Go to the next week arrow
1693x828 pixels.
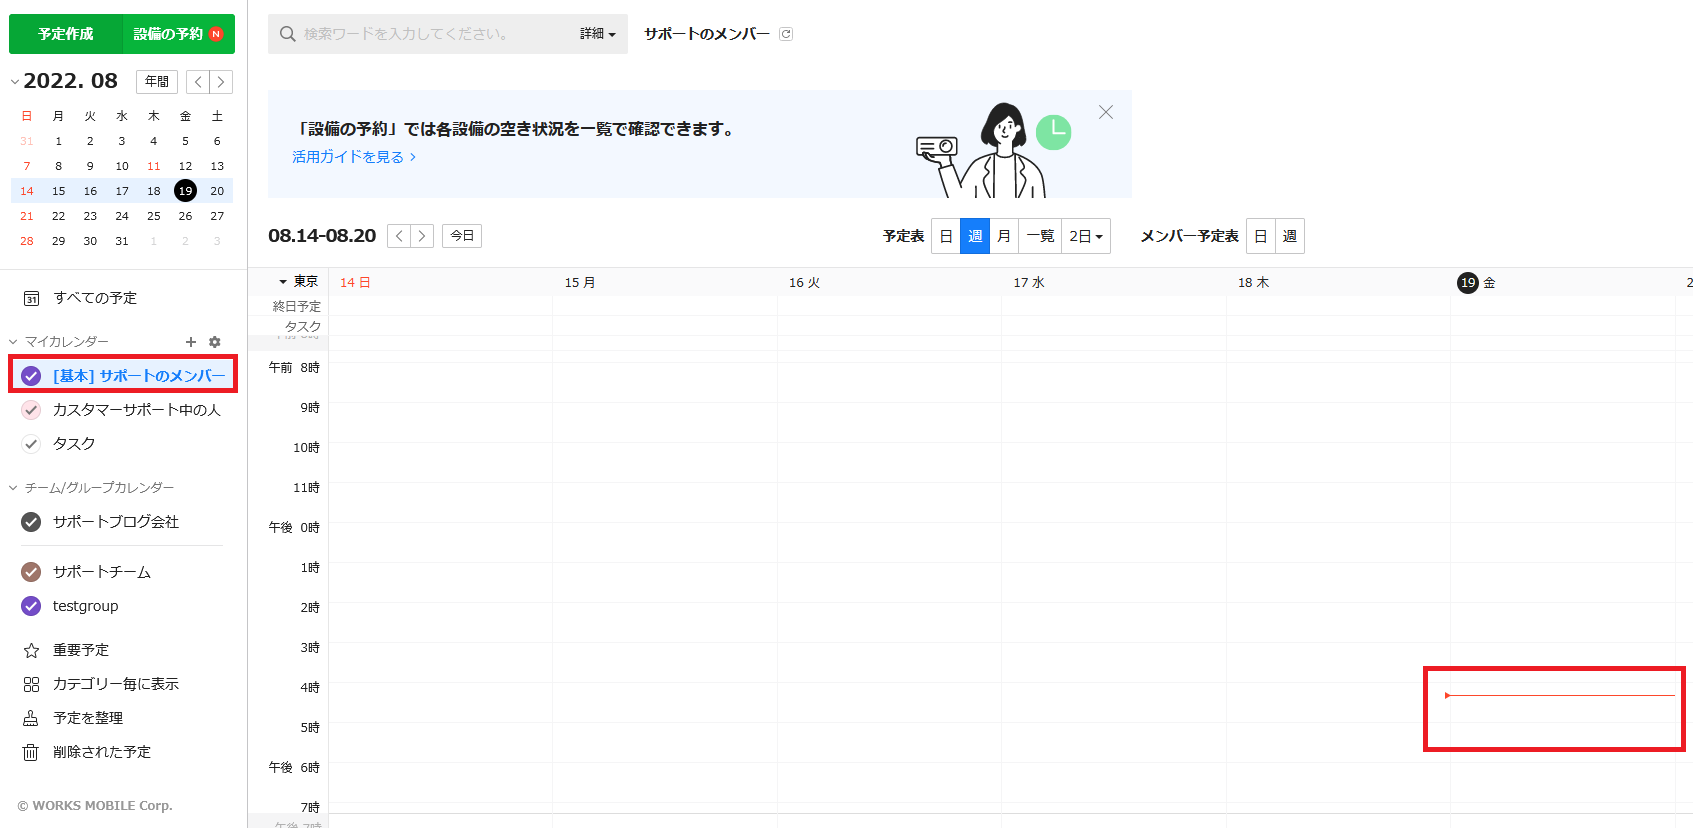(x=422, y=236)
